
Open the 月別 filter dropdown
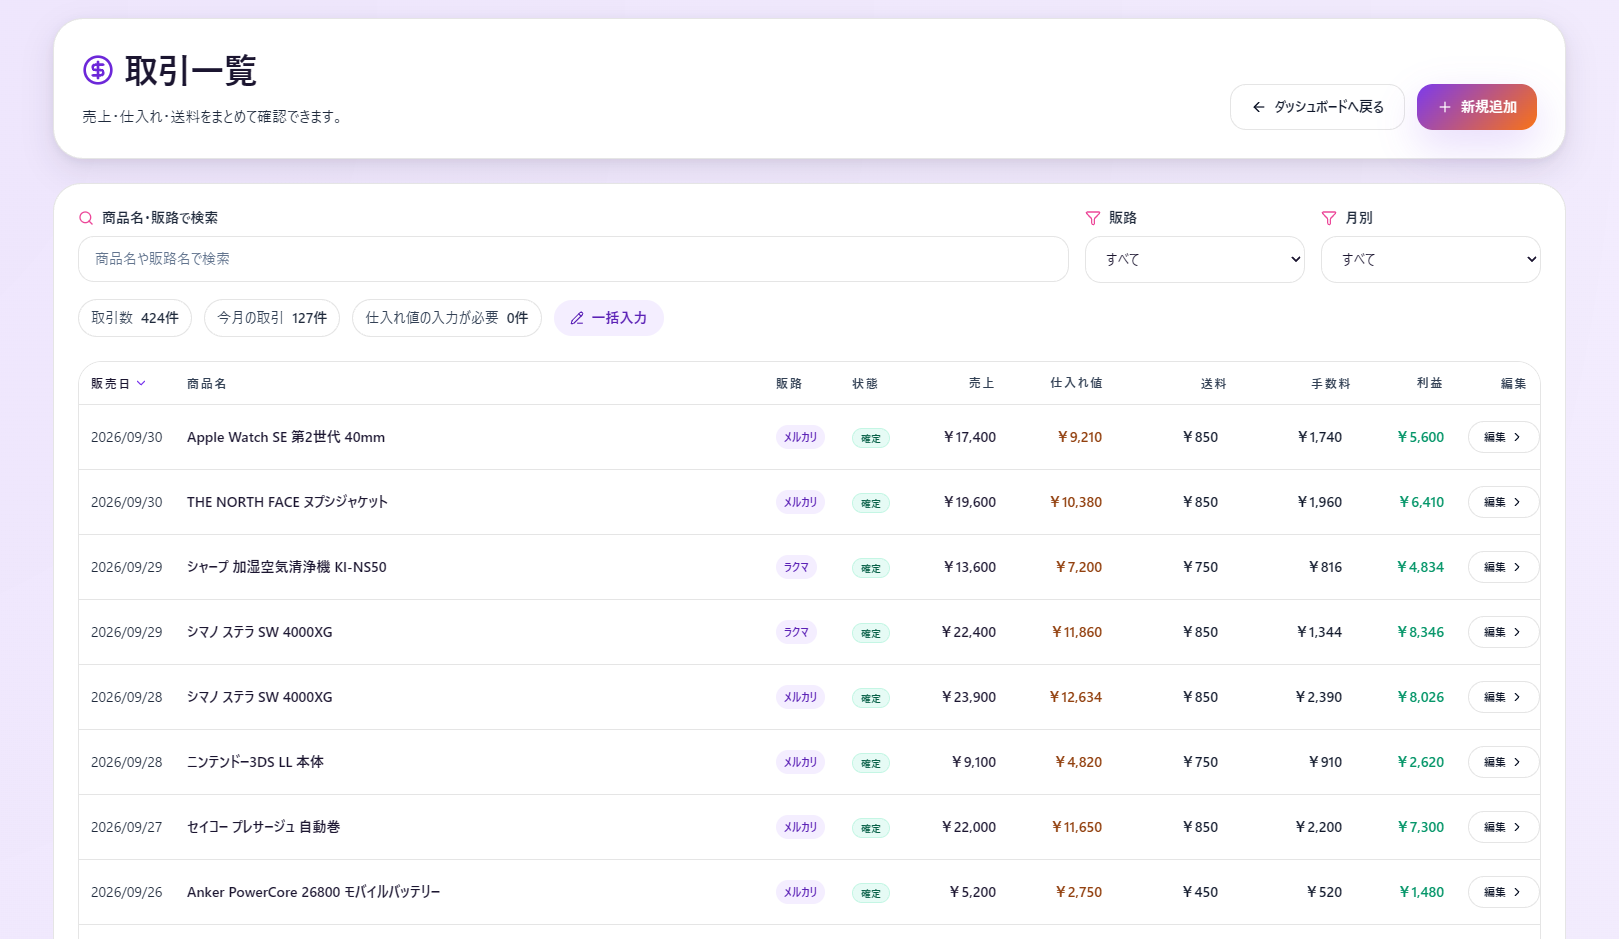(x=1431, y=259)
